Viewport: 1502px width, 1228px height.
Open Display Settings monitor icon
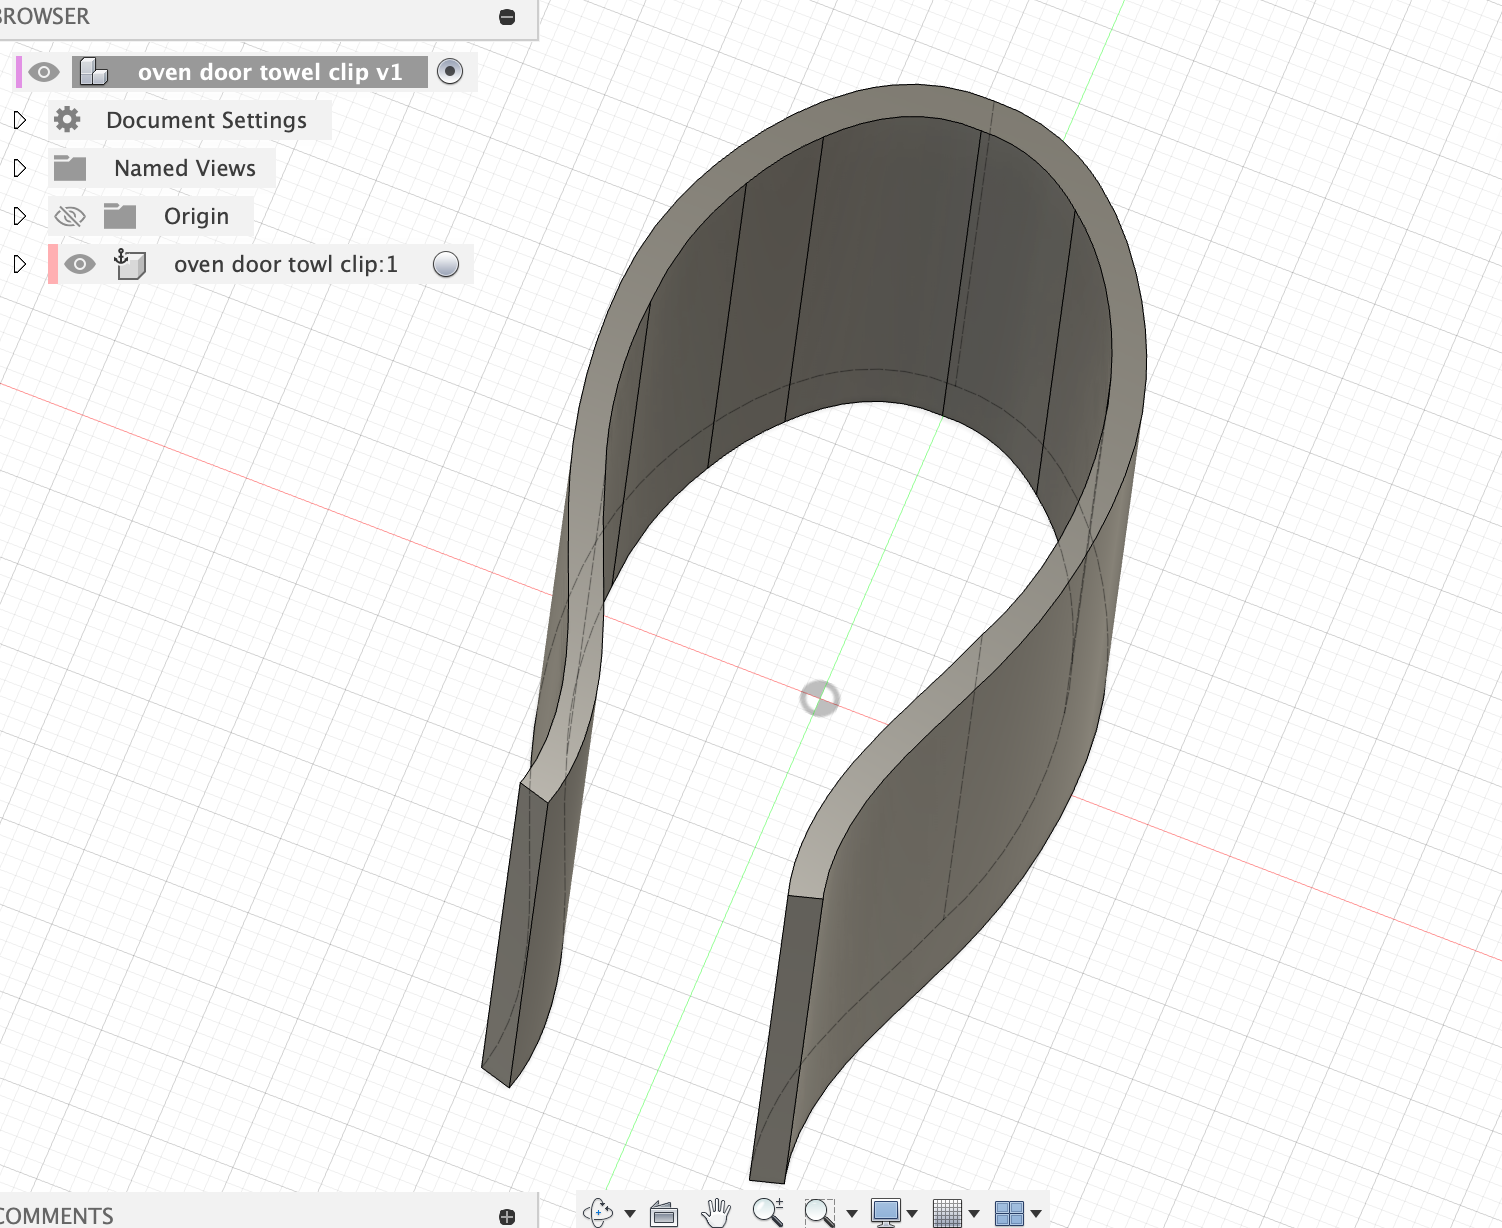tap(886, 1212)
